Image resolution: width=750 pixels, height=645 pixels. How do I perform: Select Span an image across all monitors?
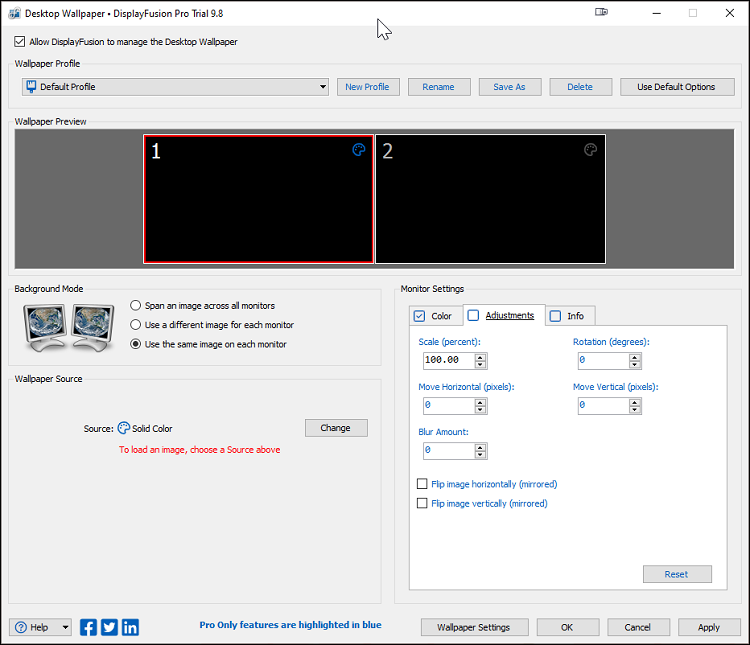136,305
